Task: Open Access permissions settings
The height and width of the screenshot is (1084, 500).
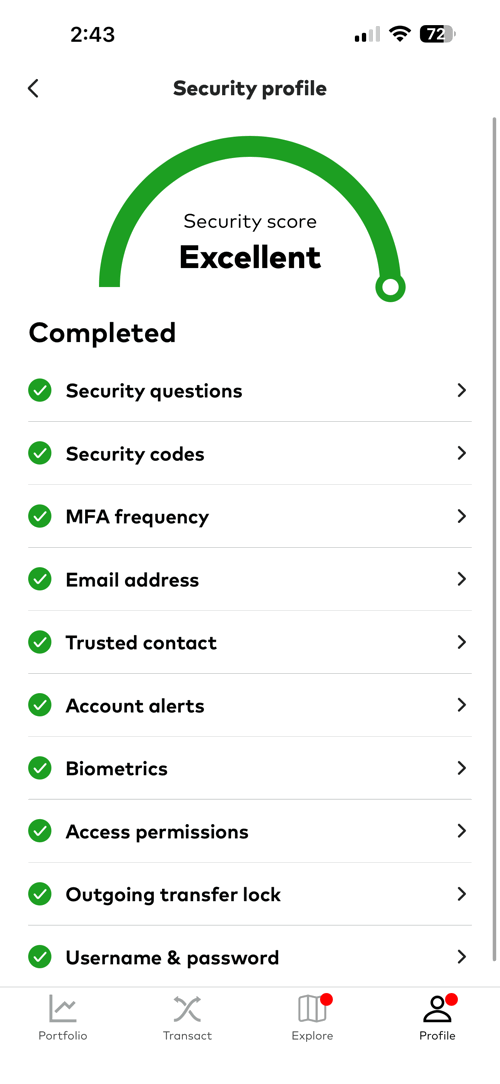Action: coord(250,831)
